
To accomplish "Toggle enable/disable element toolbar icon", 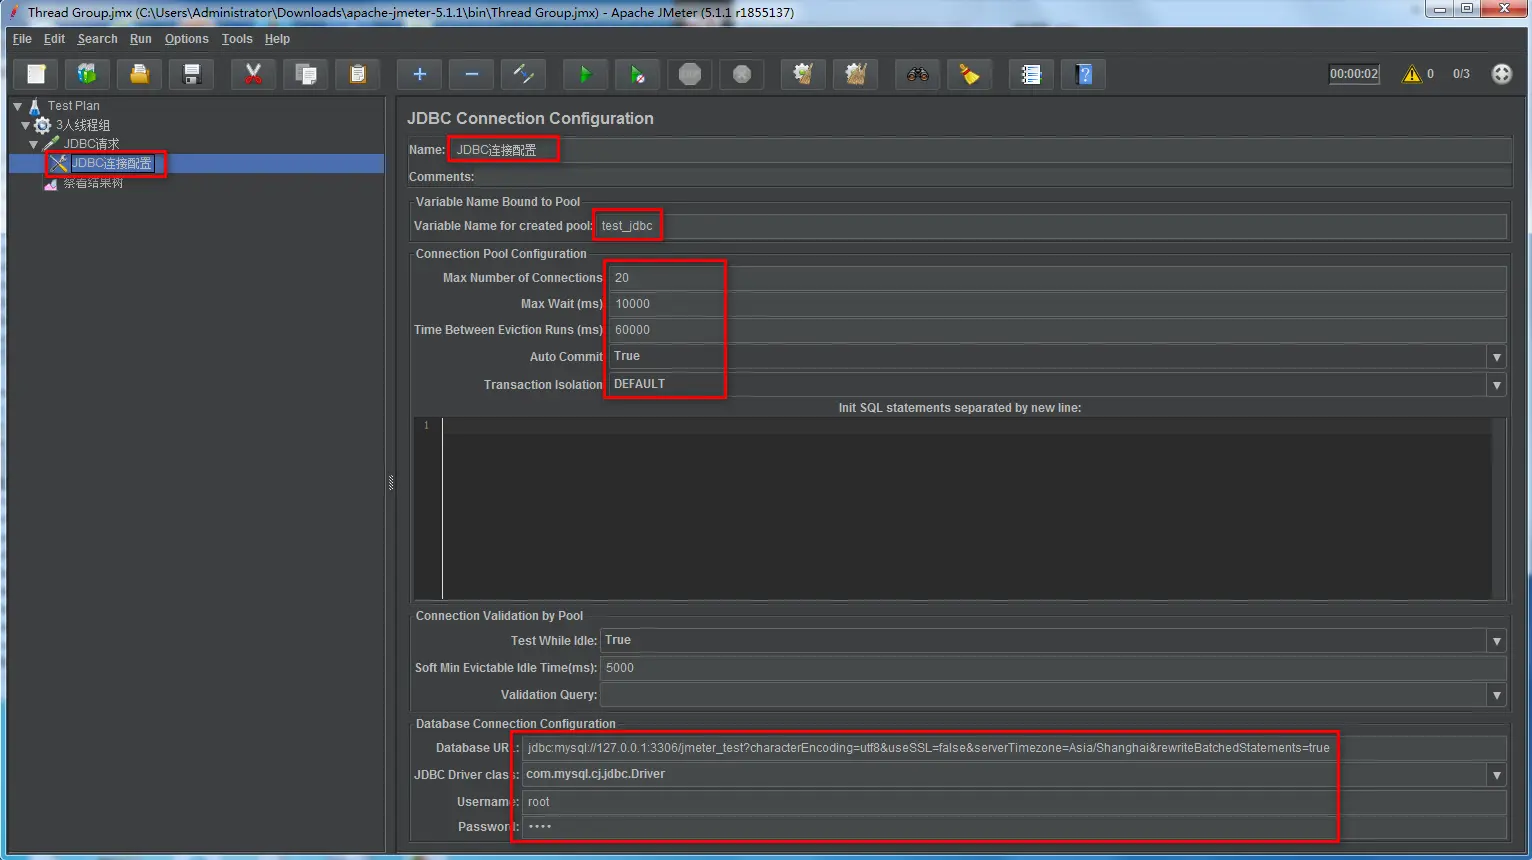I will 524,74.
